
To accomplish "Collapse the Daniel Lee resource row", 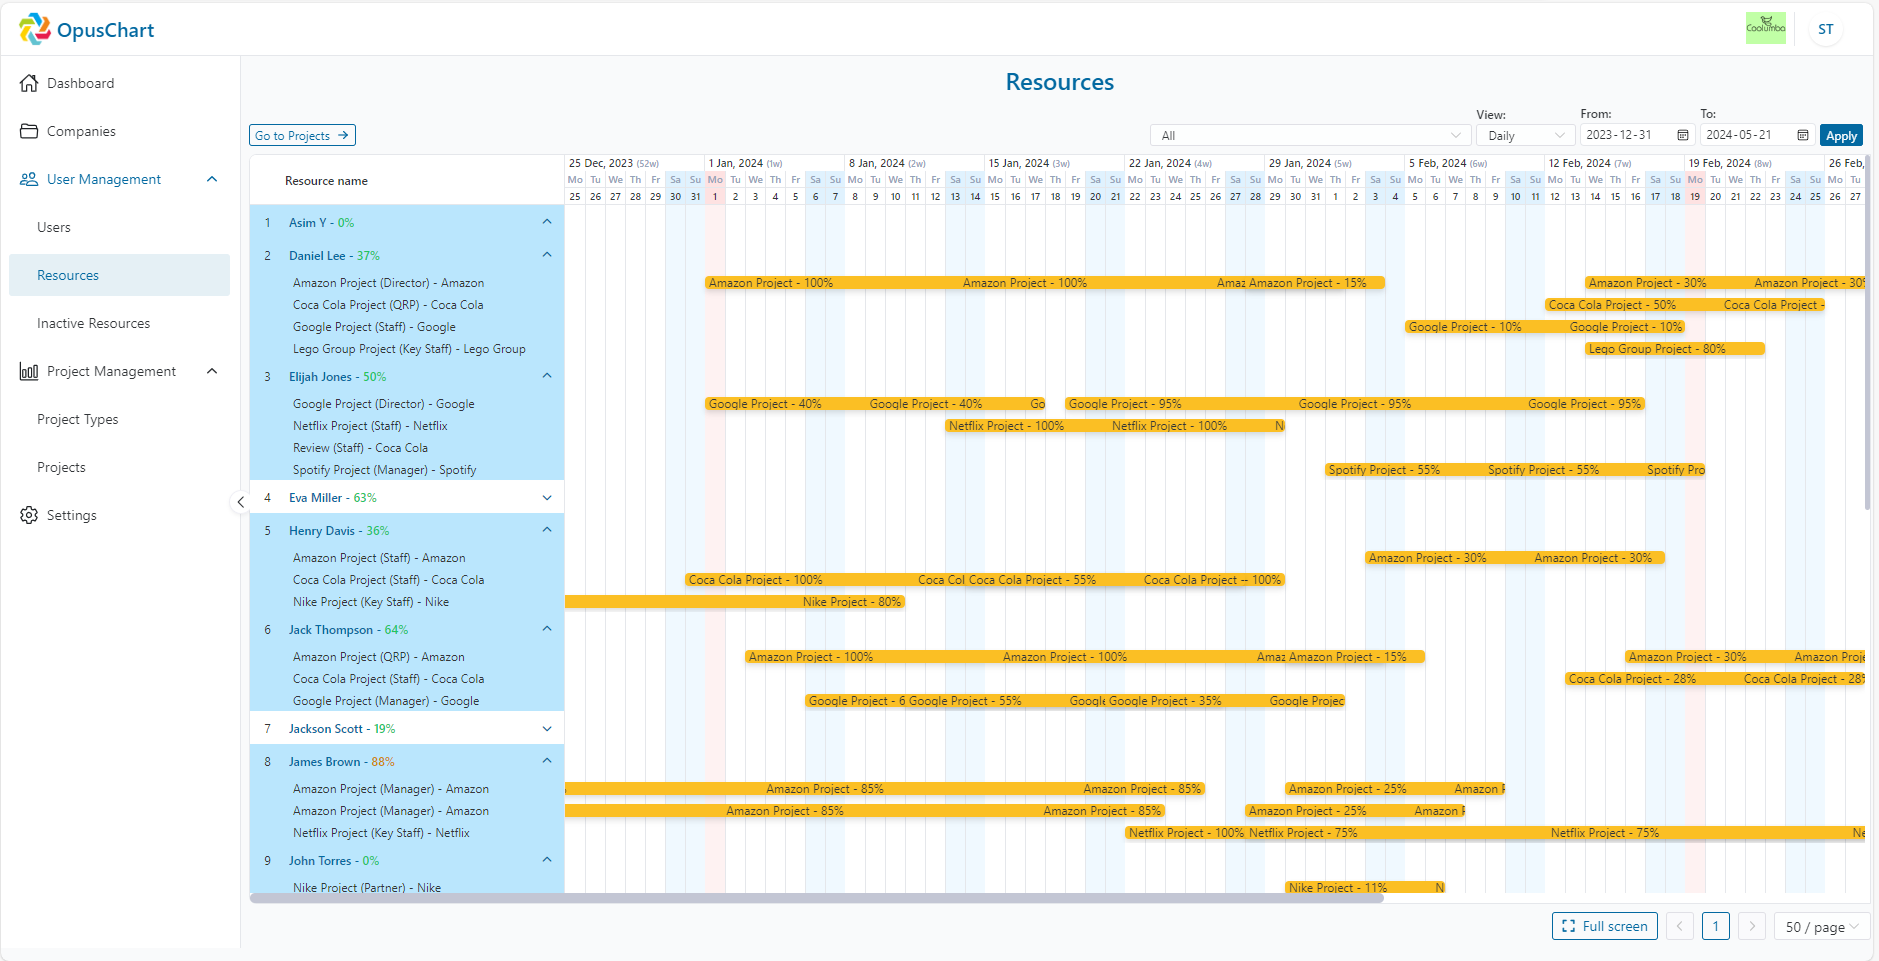I will pos(546,254).
